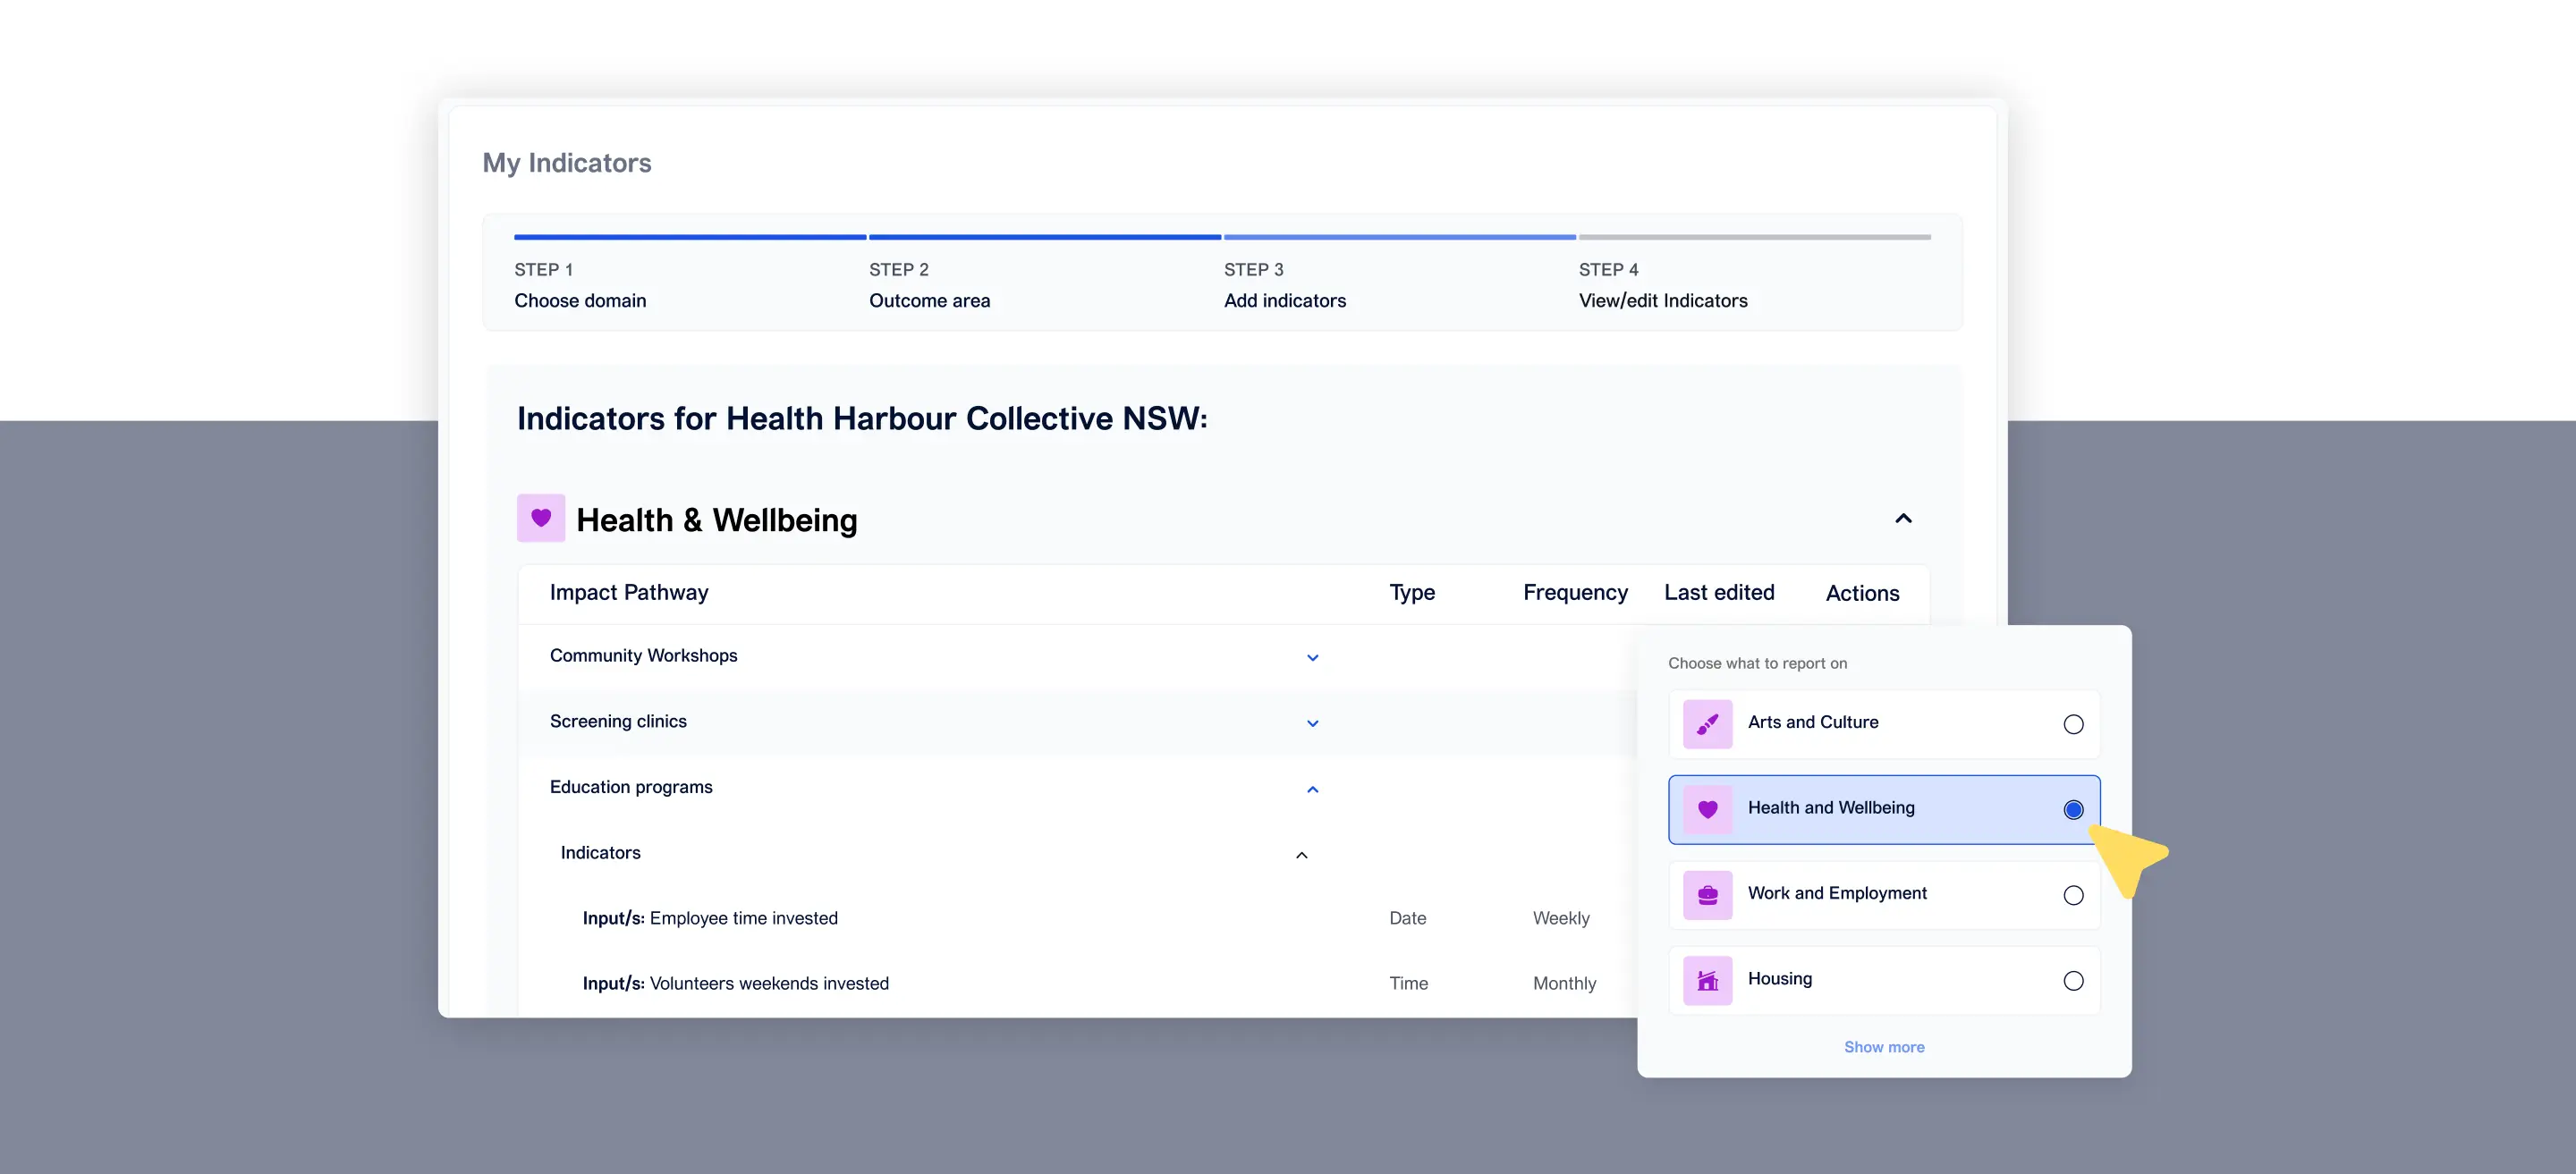Click the Impact Pathway column header
Image resolution: width=2576 pixels, height=1174 pixels.
628,592
